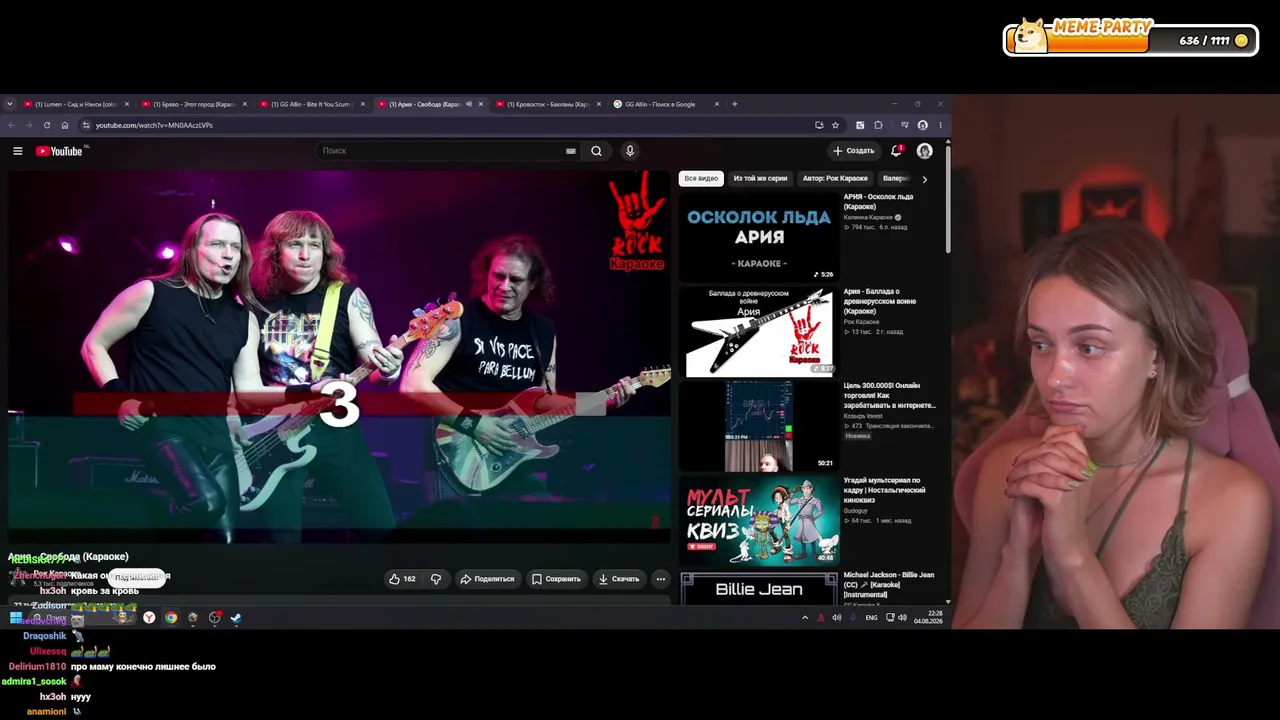Open the on-screen keyboard in search box
The image size is (1280, 720).
(x=571, y=151)
